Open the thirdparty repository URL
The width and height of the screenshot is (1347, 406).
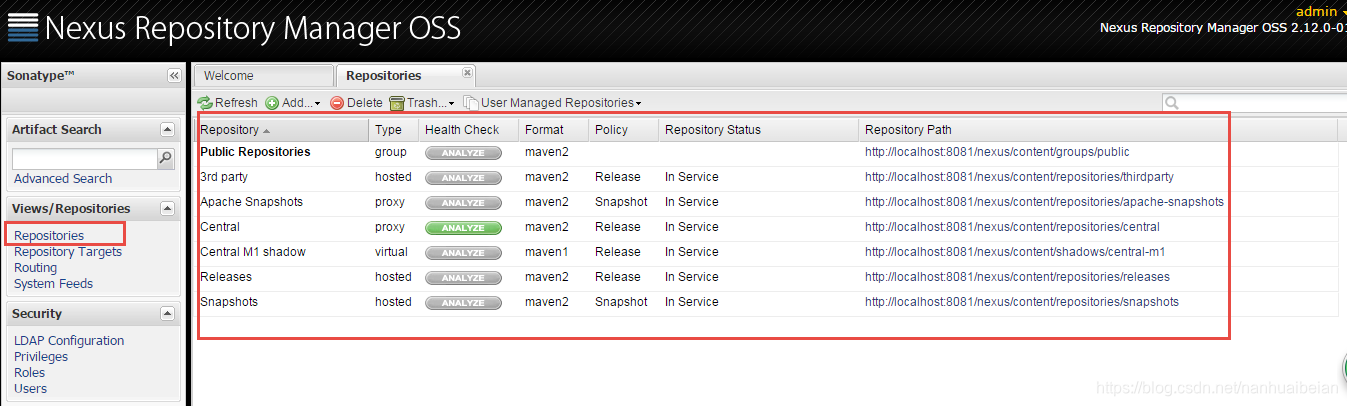1019,178
